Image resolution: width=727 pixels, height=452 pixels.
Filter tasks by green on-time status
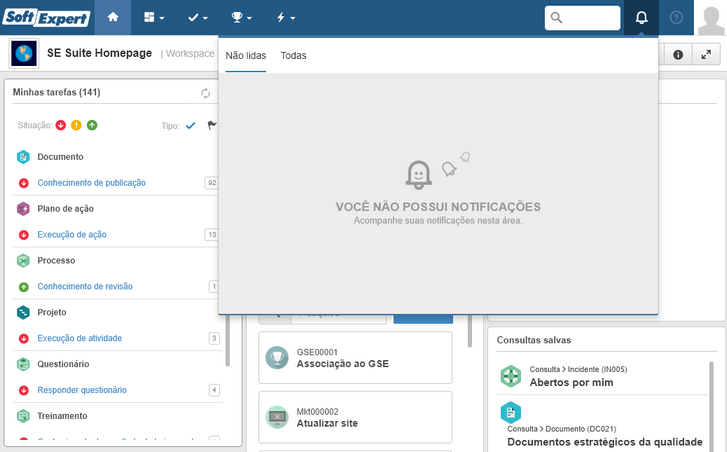[x=92, y=125]
